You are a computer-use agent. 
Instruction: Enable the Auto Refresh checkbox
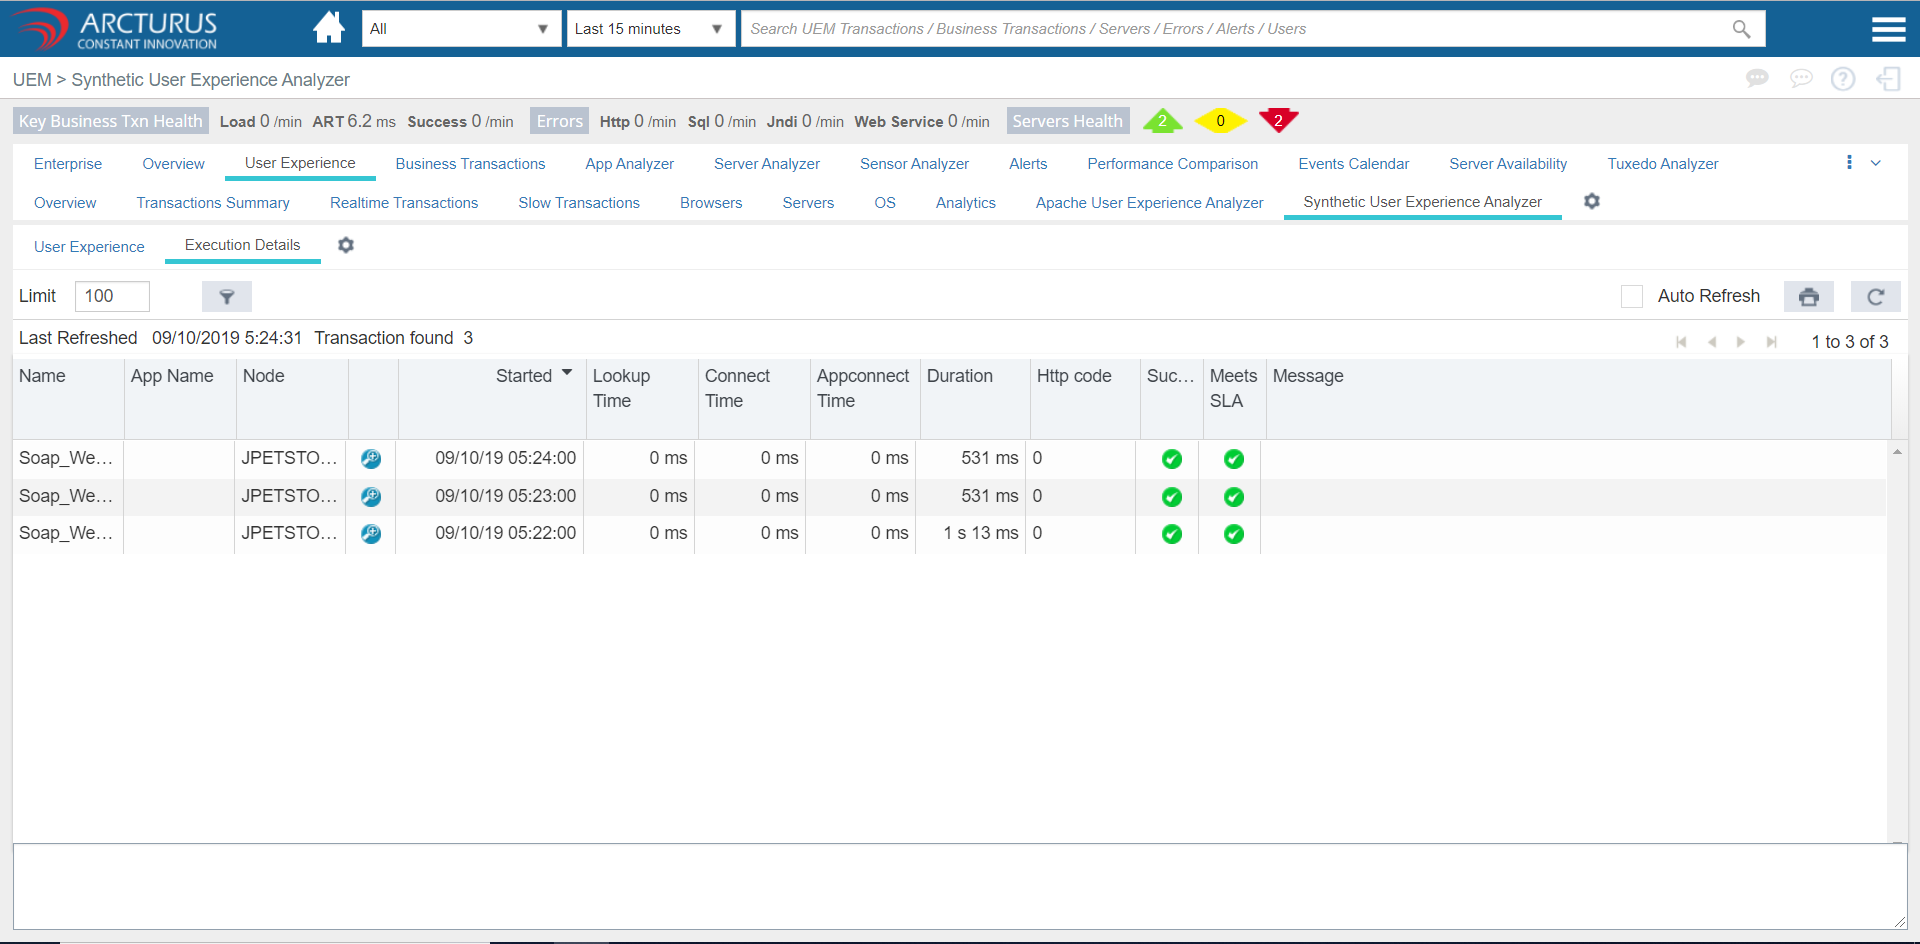point(1631,296)
